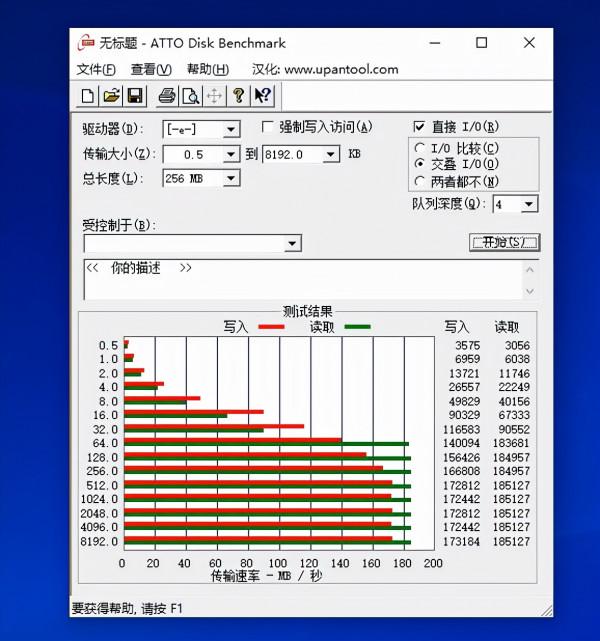Click write value 3575 in results

pyautogui.click(x=468, y=346)
